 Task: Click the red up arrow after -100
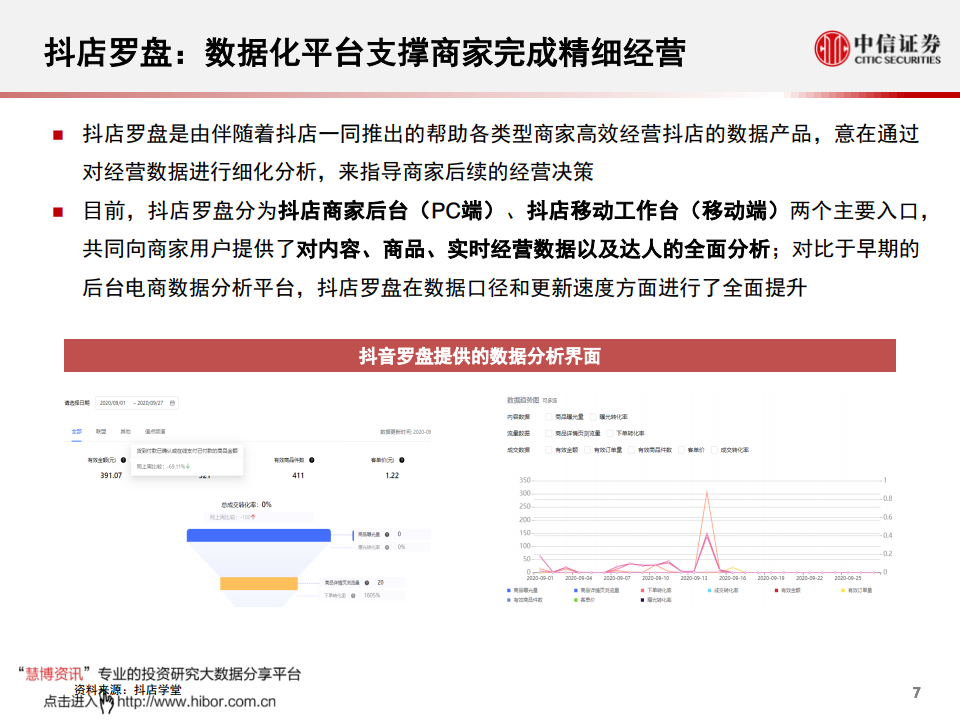click(x=253, y=517)
